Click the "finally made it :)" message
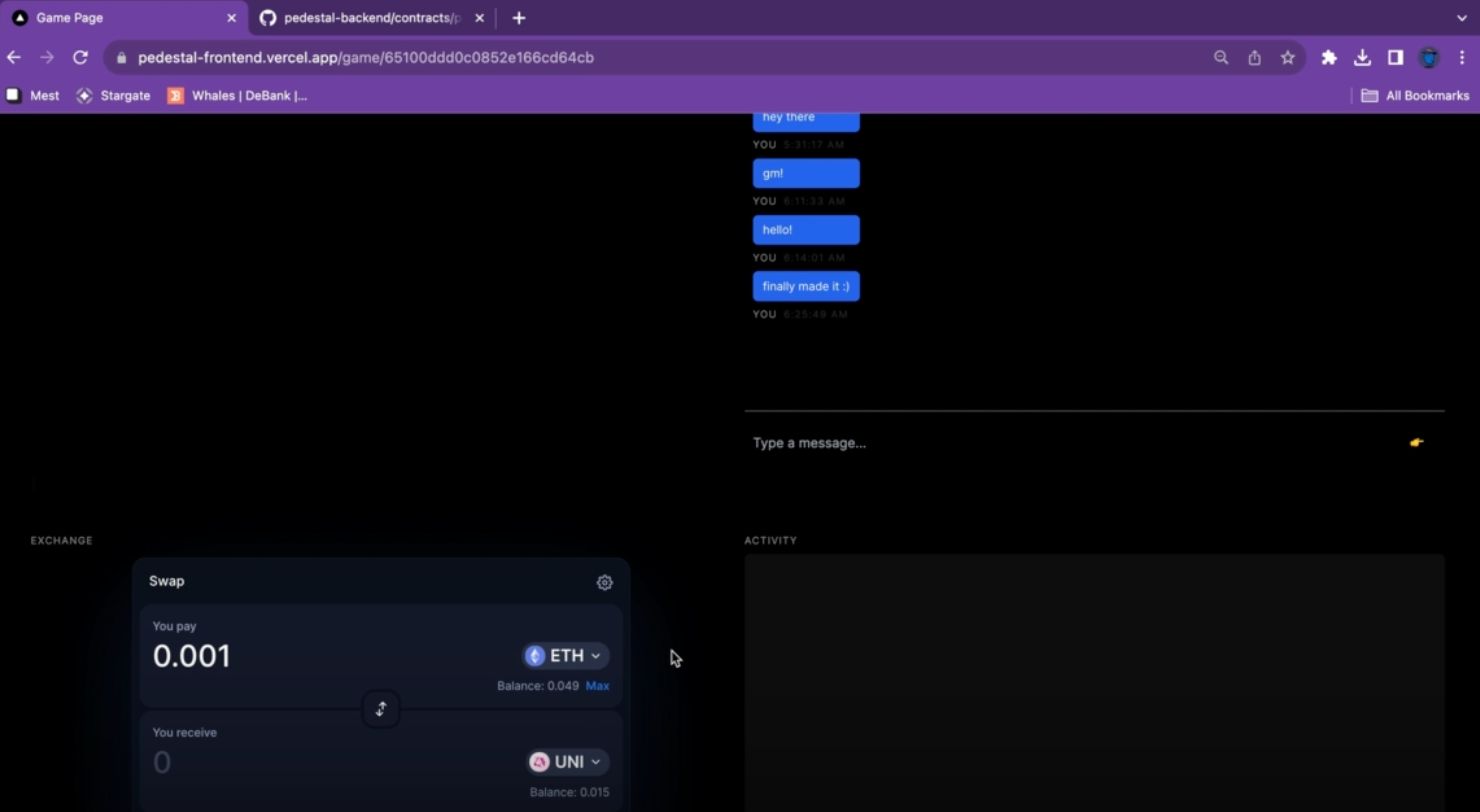1480x812 pixels. (806, 286)
